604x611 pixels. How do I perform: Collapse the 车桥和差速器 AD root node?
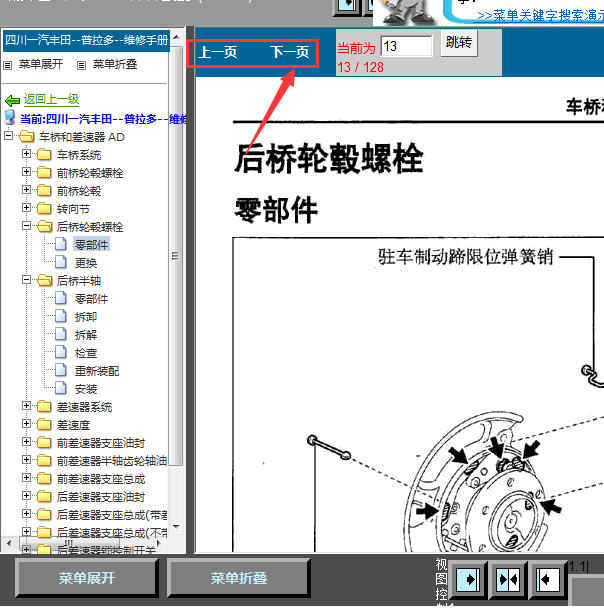[x=8, y=136]
